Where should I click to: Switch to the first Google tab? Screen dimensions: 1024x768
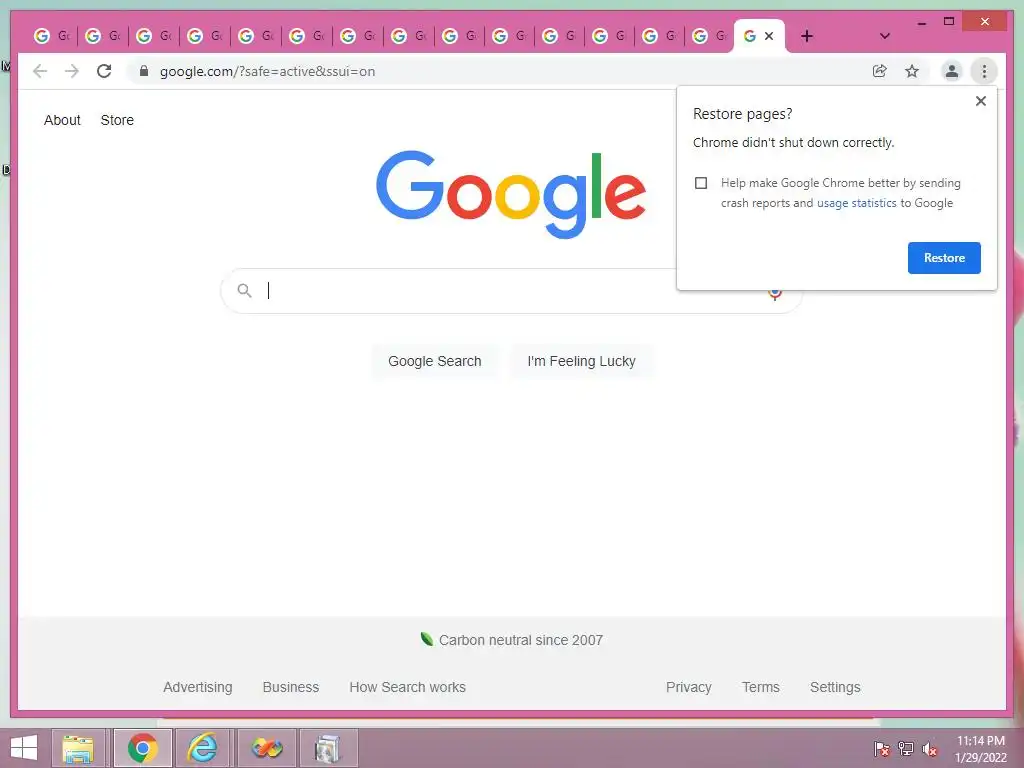(52, 36)
